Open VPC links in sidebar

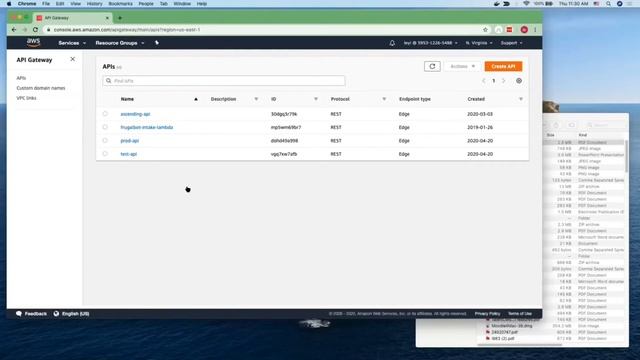pos(26,98)
